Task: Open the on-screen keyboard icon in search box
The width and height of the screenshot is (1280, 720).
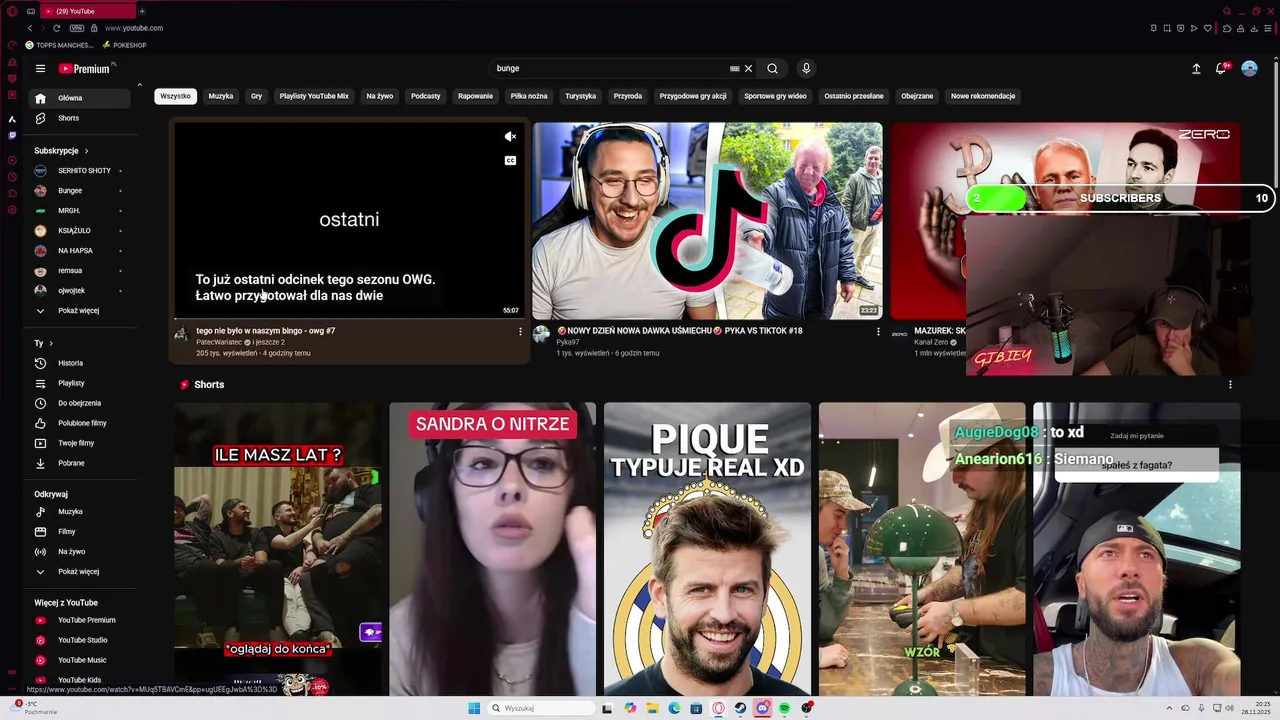Action: pos(734,69)
